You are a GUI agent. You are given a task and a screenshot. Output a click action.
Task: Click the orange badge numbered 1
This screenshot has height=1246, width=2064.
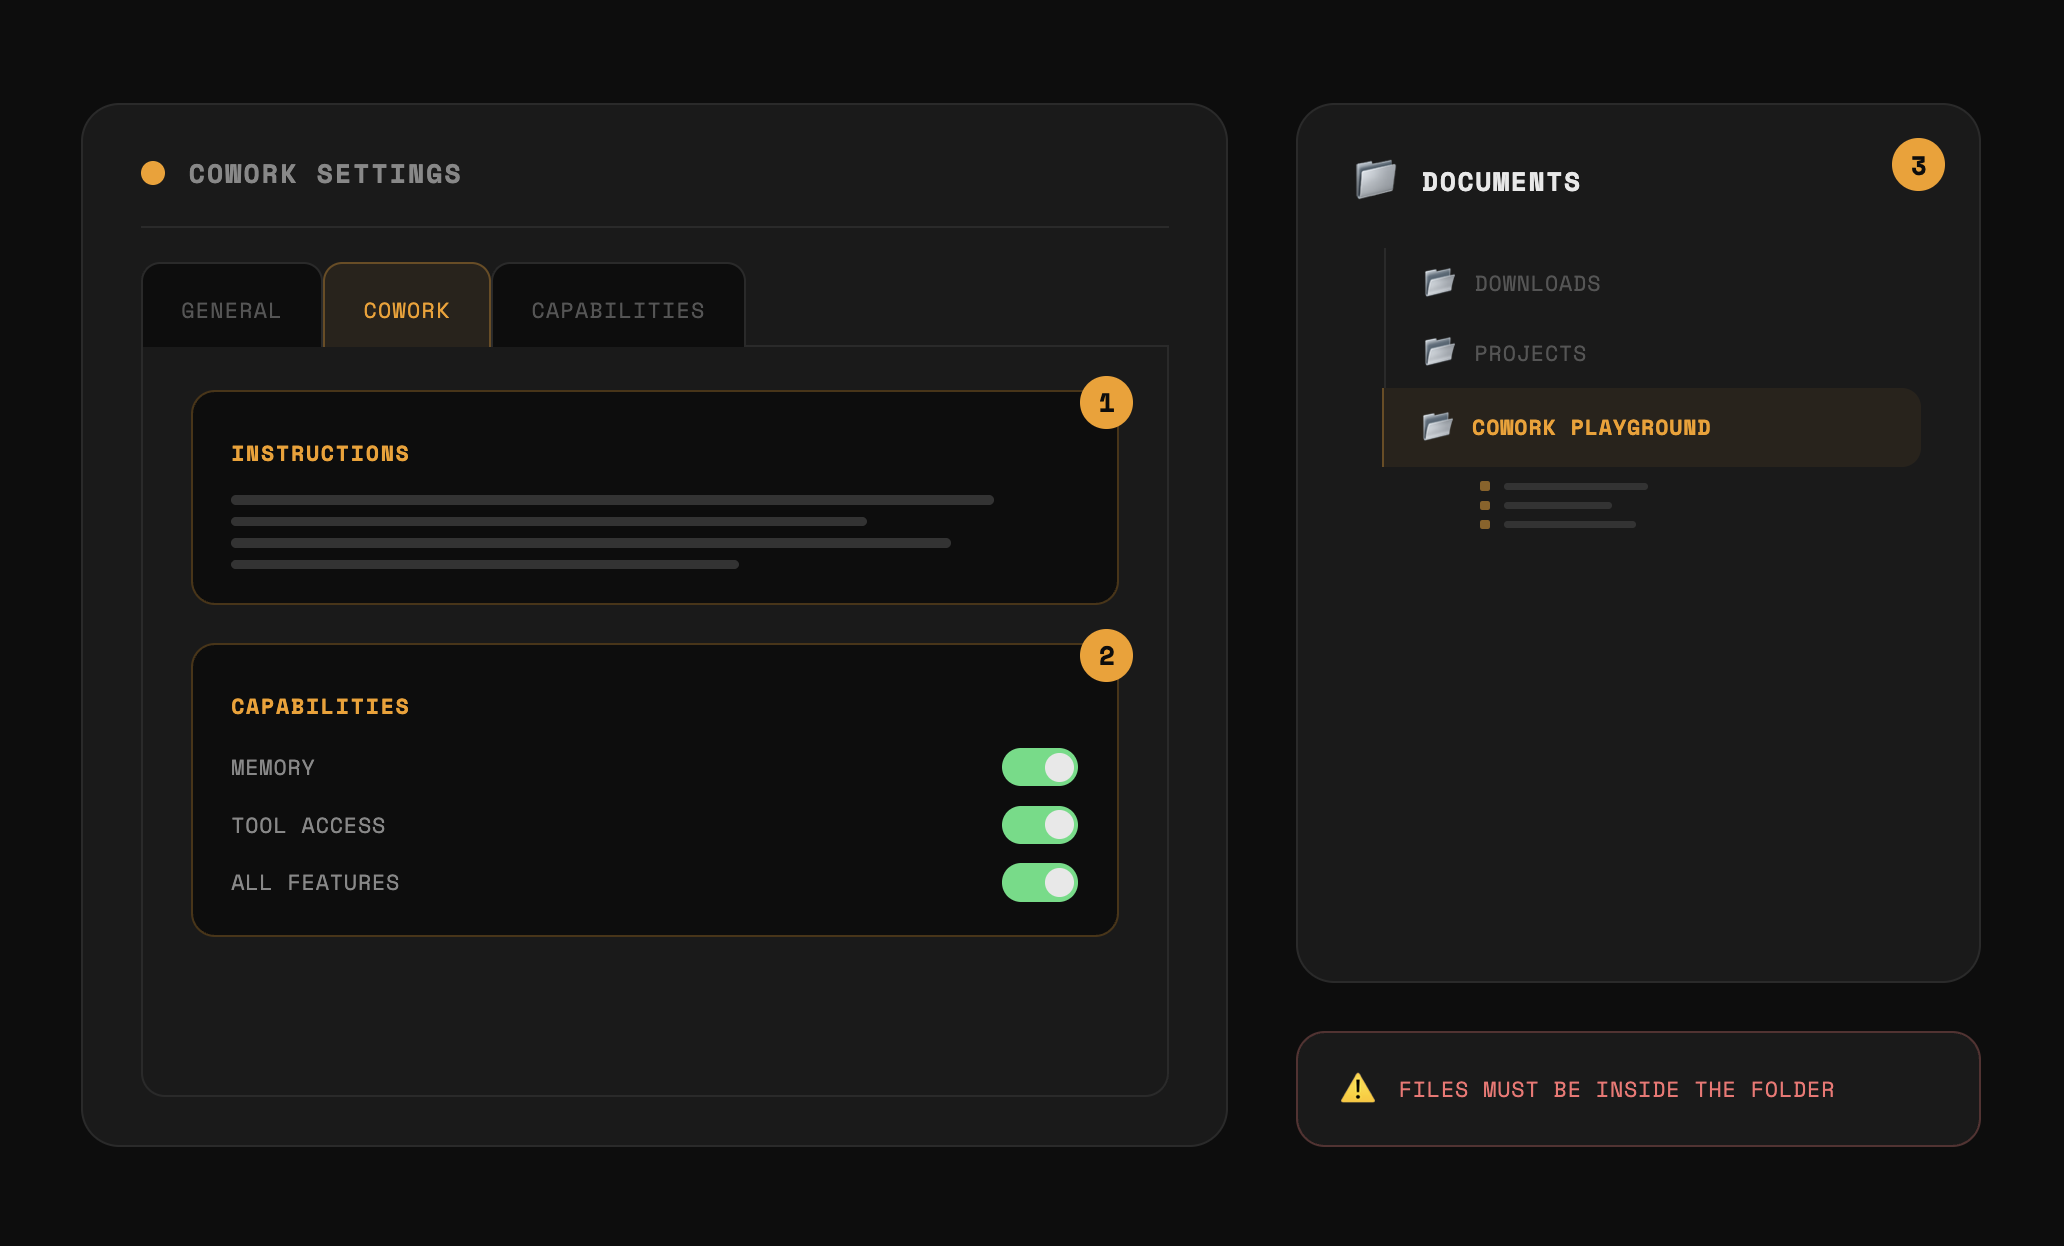click(1105, 403)
